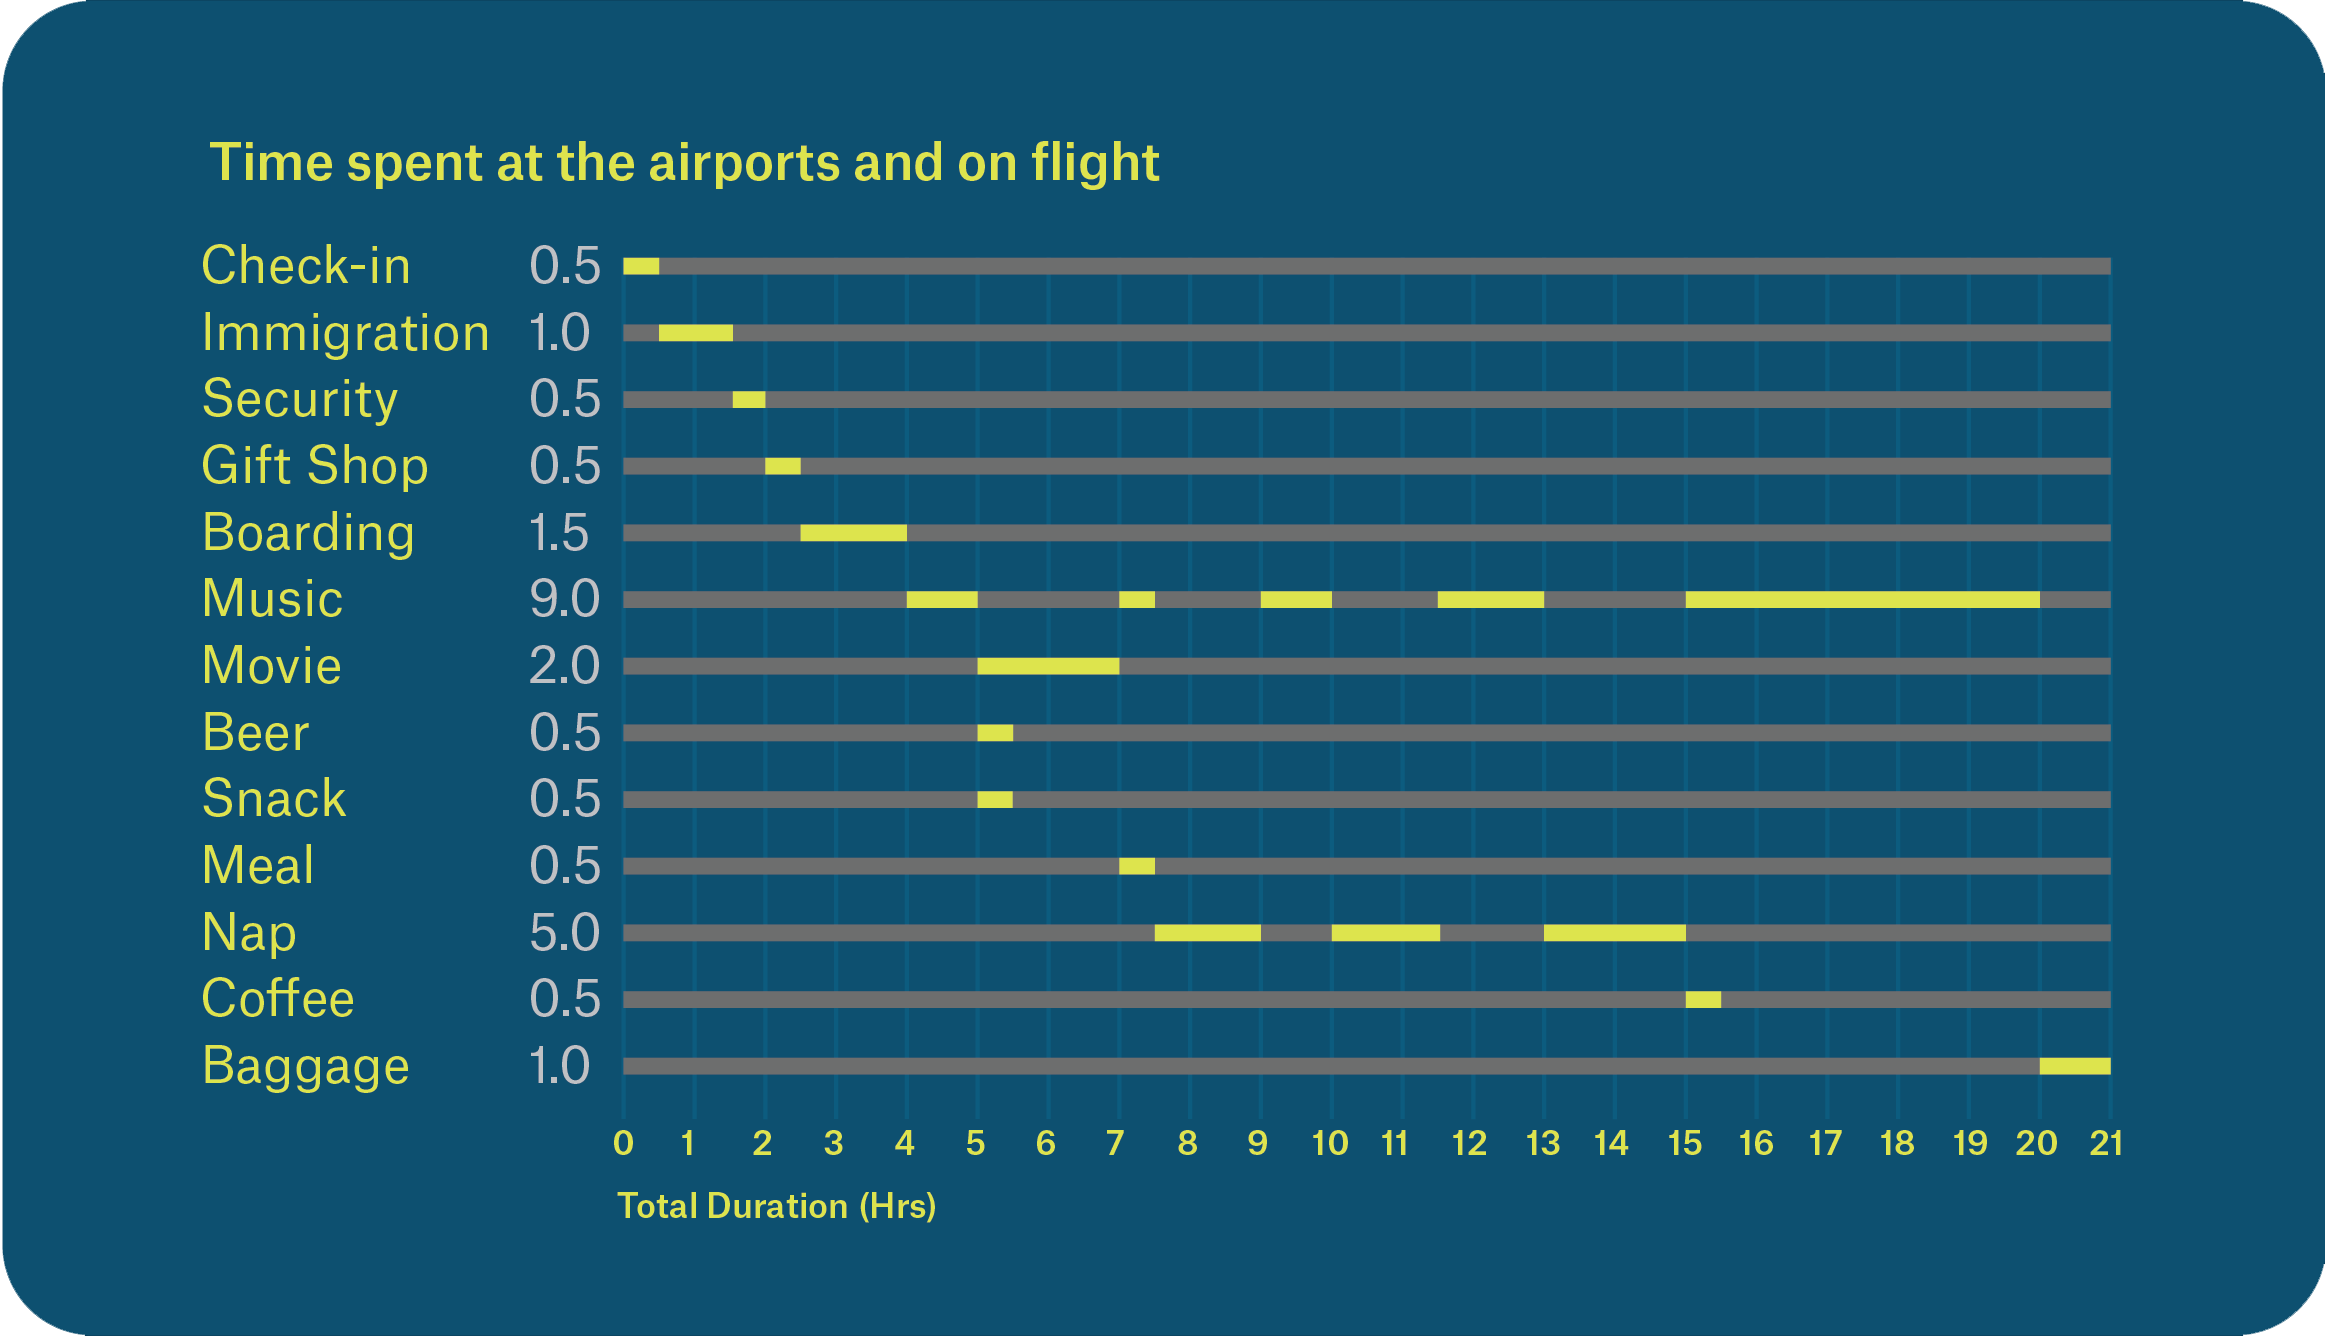
Task: Select the 10 tick label on the axis
Action: [1330, 1143]
